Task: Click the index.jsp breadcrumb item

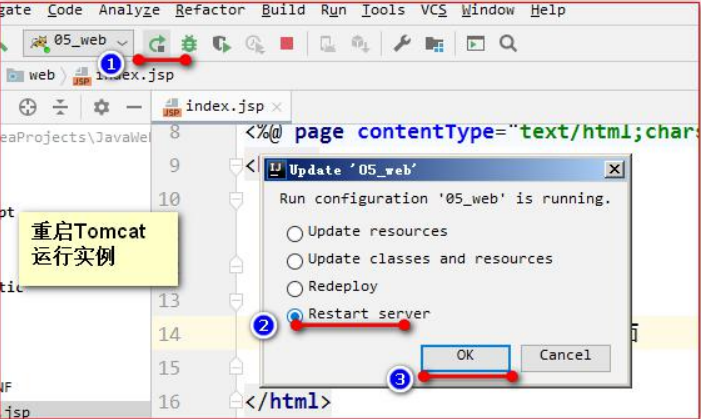Action: 123,75
